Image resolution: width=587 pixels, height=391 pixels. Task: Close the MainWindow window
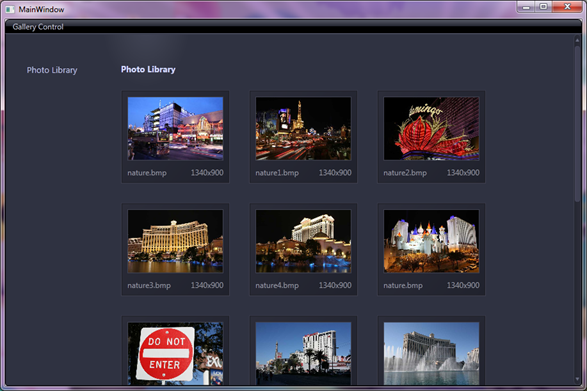coord(567,7)
